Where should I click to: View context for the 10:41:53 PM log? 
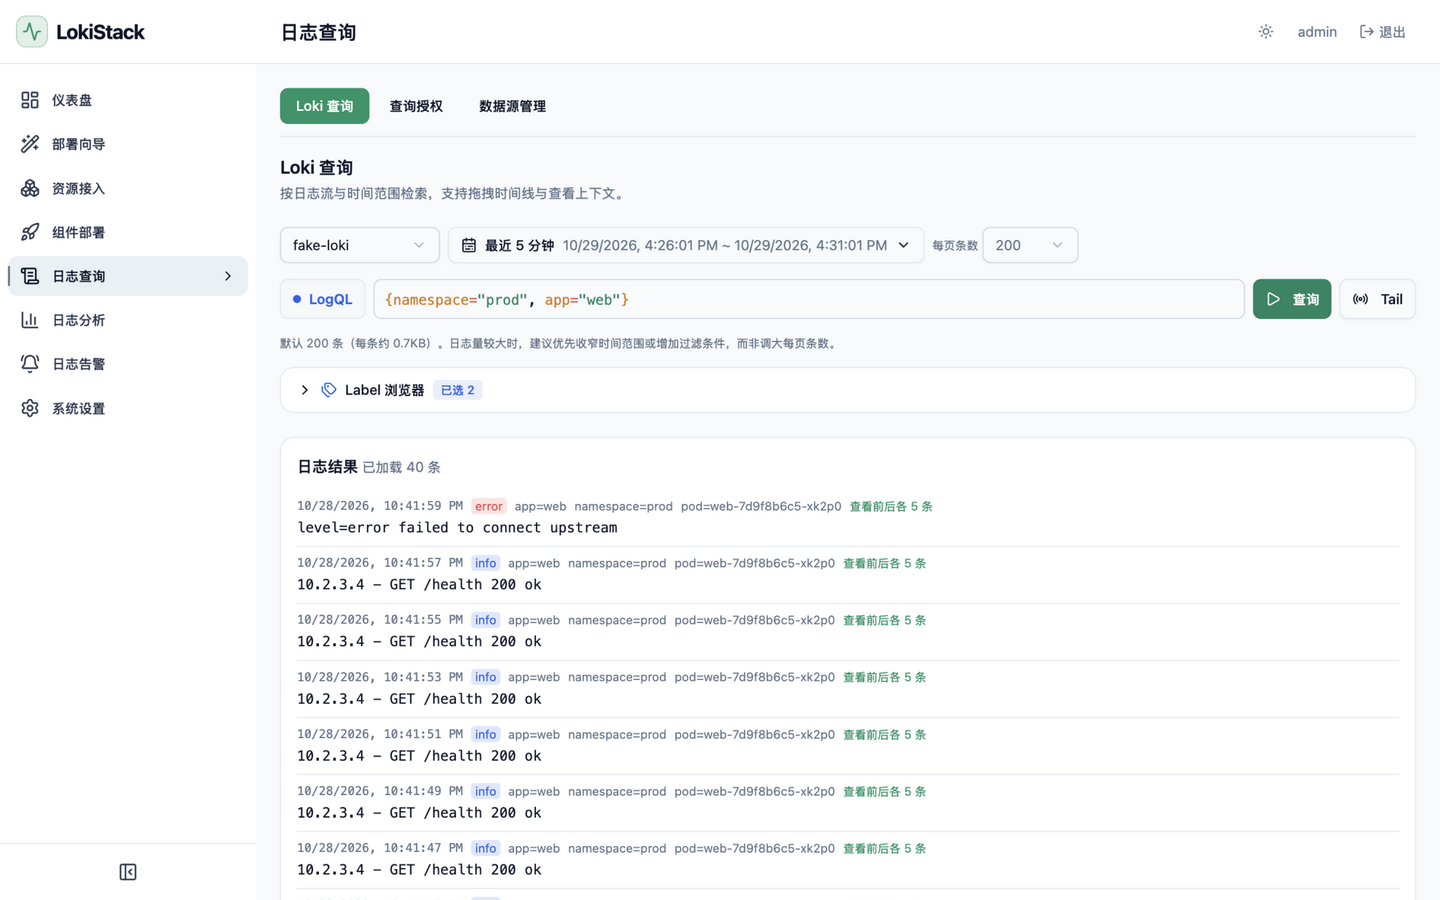pyautogui.click(x=885, y=677)
